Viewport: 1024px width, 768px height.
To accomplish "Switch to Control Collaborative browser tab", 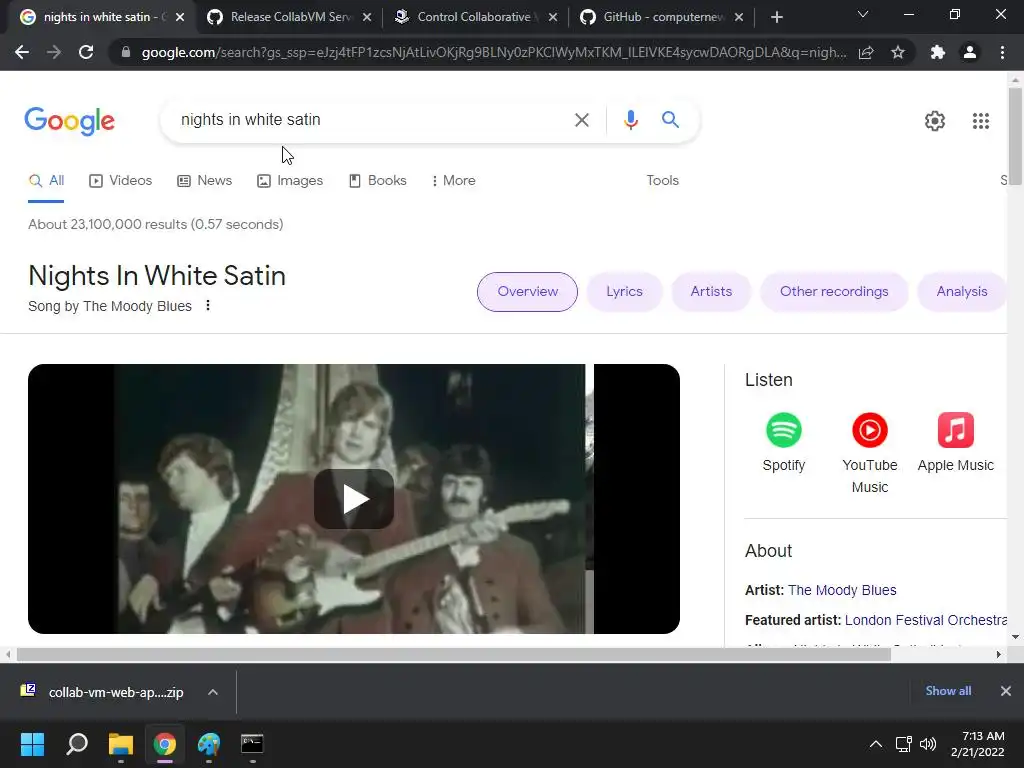I will pyautogui.click(x=476, y=17).
